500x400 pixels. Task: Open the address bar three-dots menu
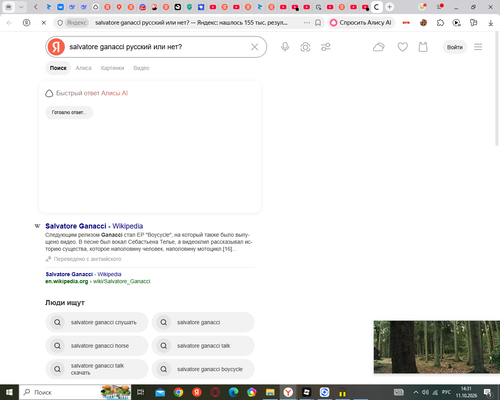pos(307,23)
